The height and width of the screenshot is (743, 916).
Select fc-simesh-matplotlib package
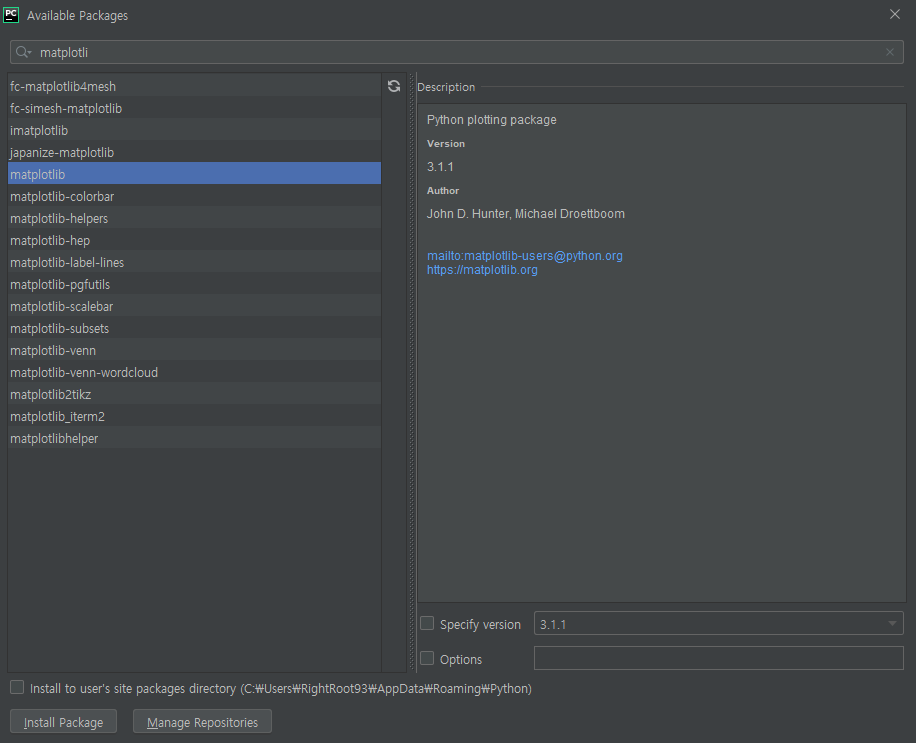click(x=195, y=109)
